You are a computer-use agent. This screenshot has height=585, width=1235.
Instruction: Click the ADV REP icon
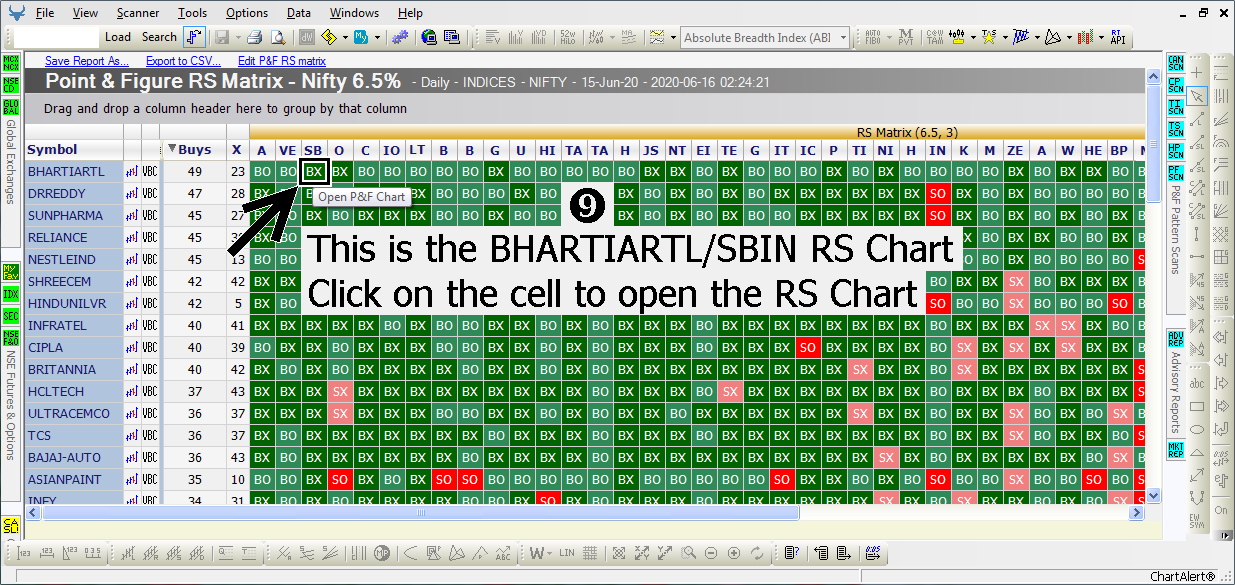[1175, 338]
